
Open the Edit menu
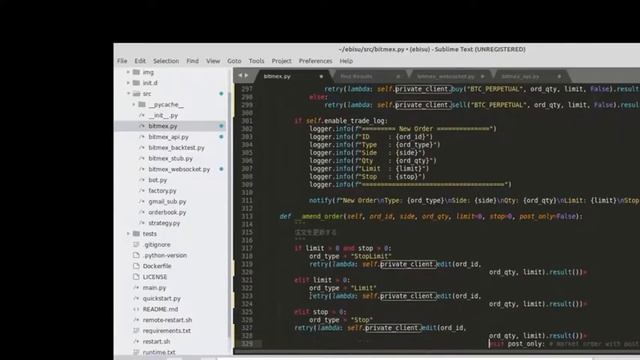coord(140,61)
